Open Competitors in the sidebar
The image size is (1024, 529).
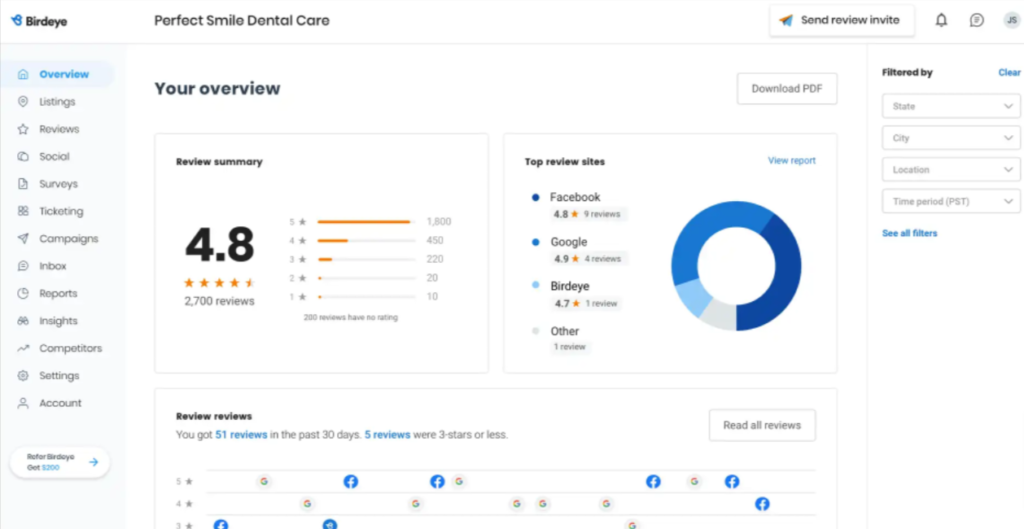tap(70, 349)
